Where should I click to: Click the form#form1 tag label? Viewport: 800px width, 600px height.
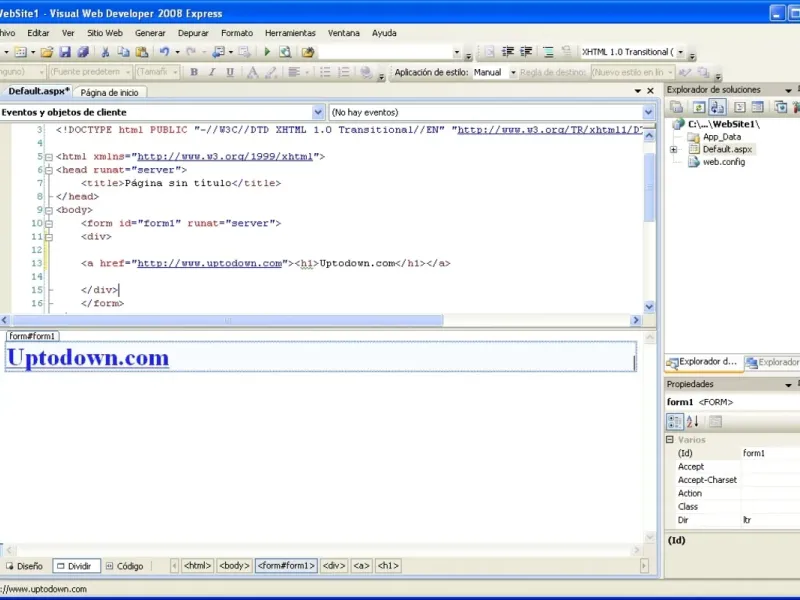point(32,336)
